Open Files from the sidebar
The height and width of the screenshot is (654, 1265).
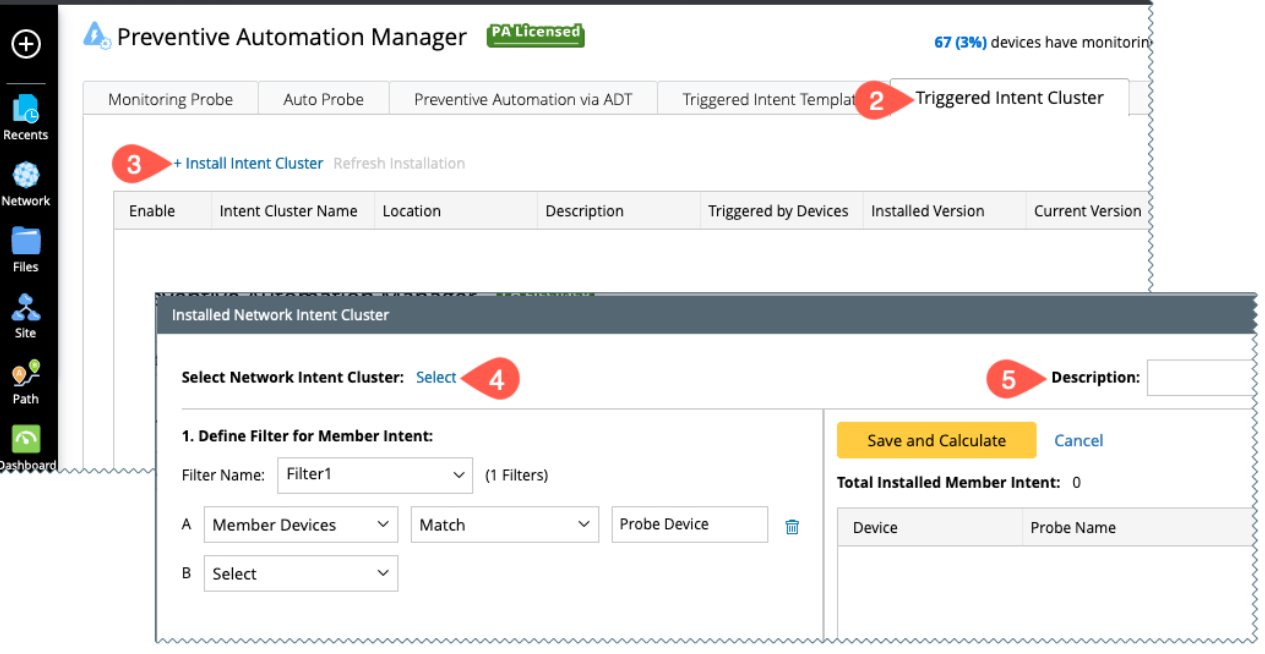(26, 247)
